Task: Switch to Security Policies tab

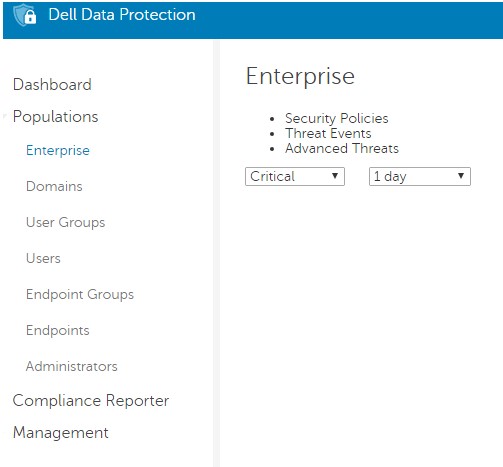Action: (337, 118)
